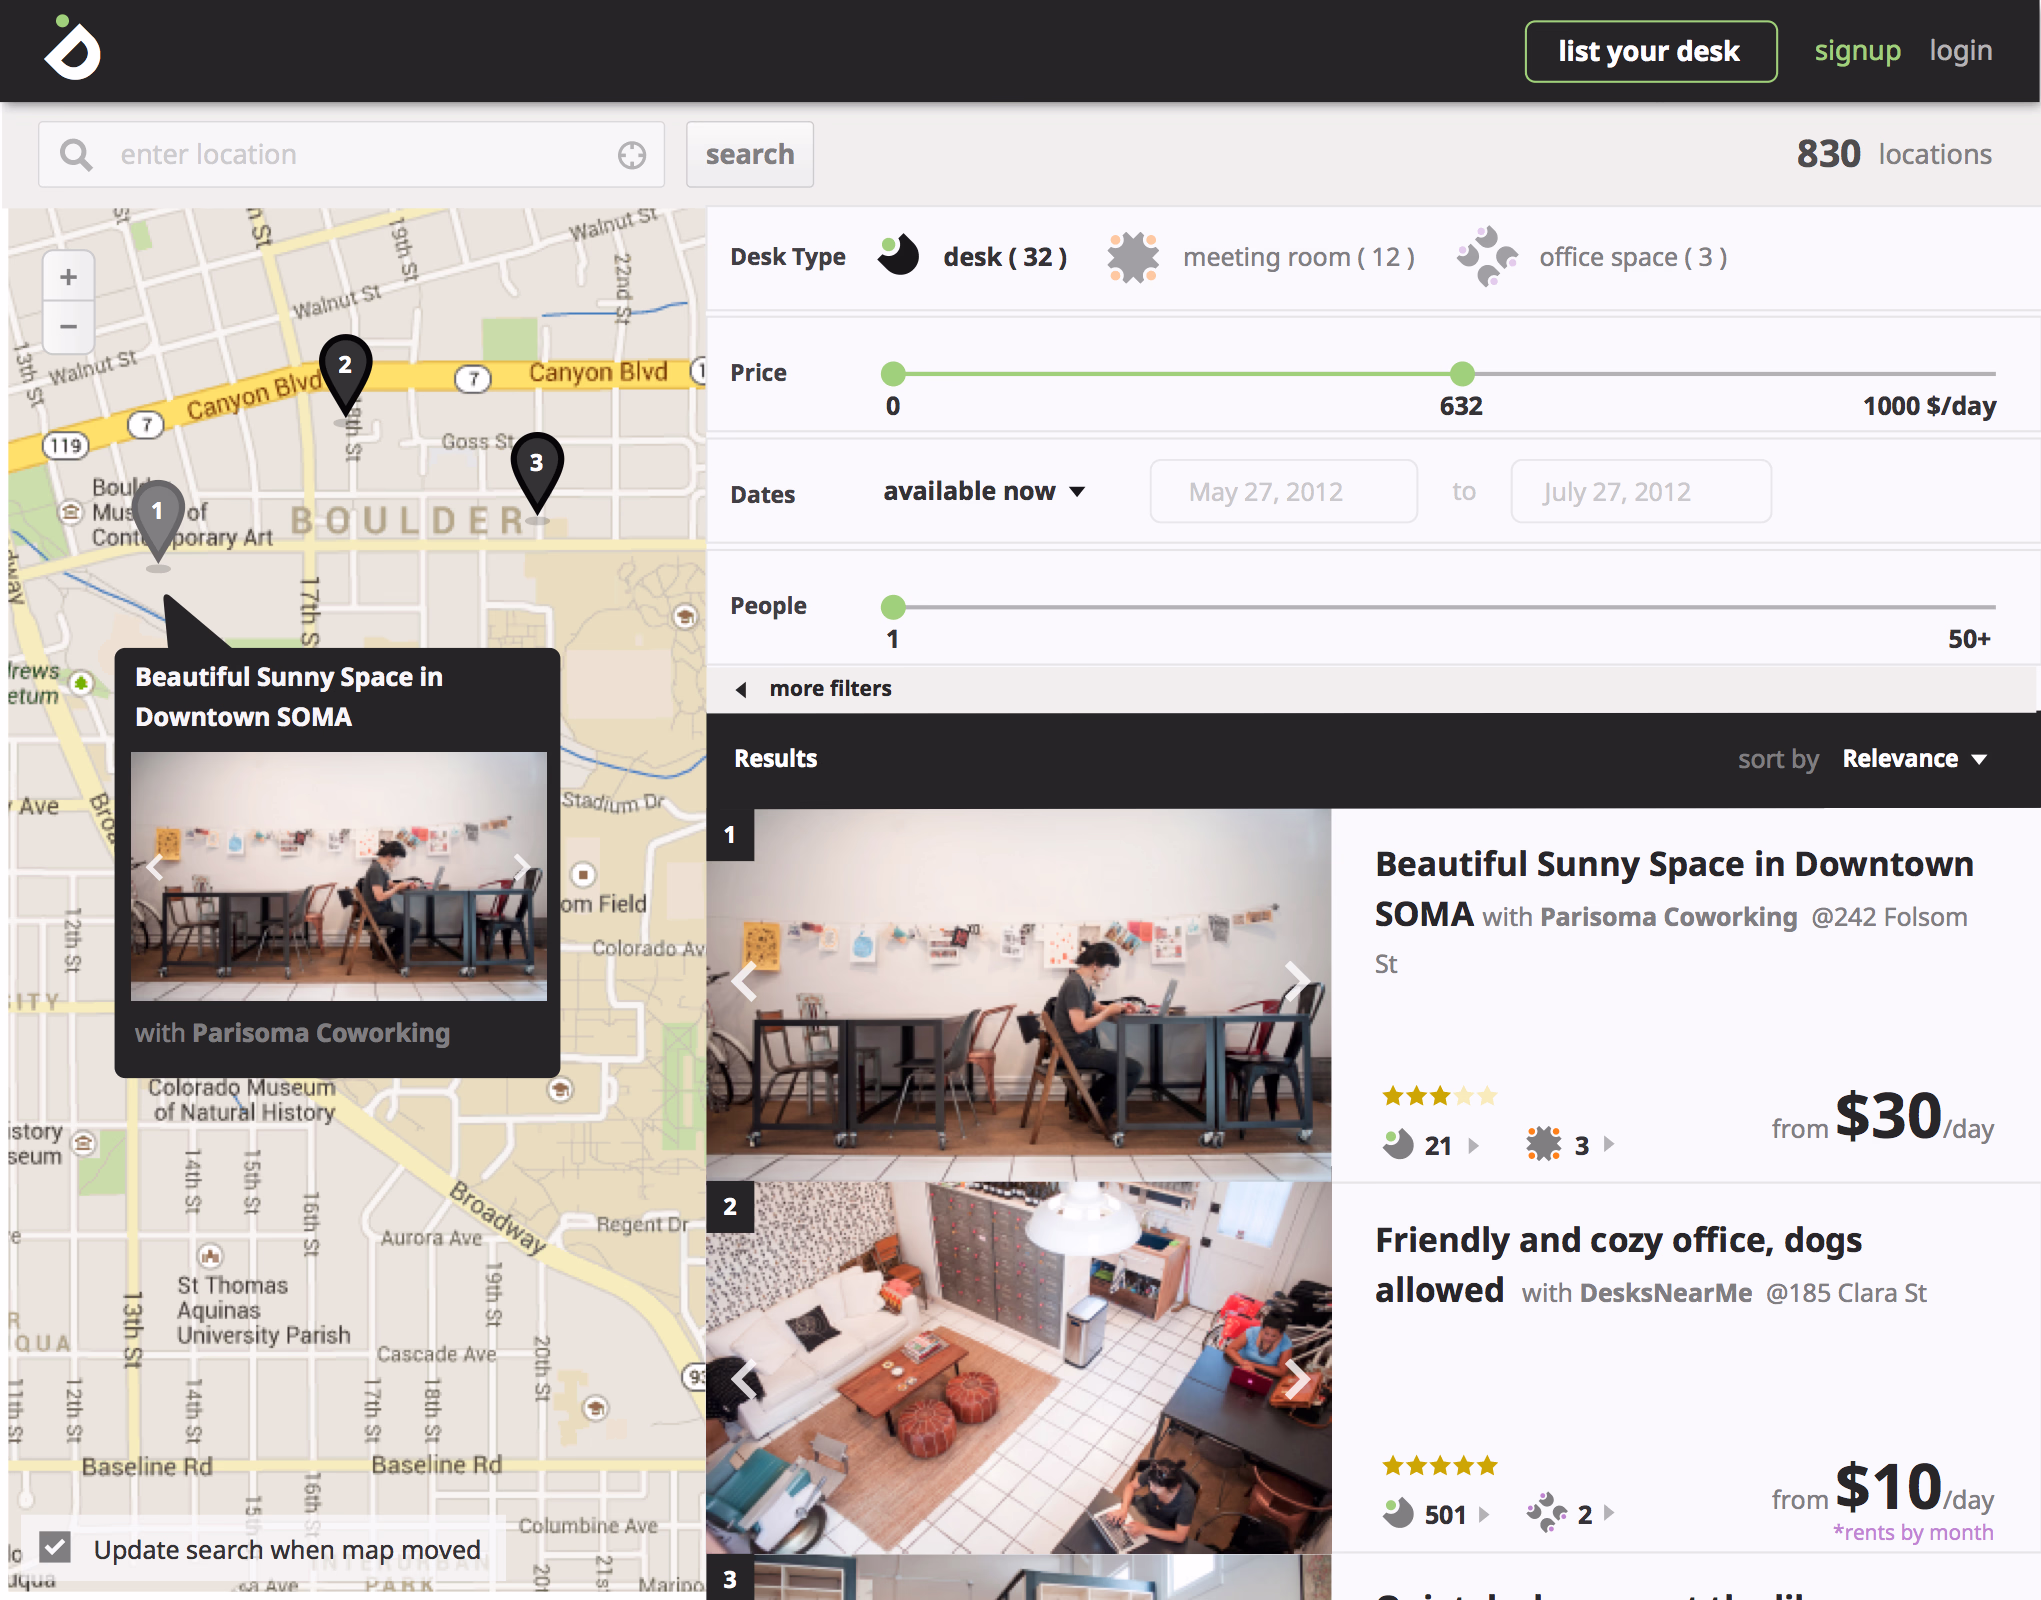The width and height of the screenshot is (2041, 1600).
Task: Click the 830 locations count
Action: click(x=1894, y=154)
